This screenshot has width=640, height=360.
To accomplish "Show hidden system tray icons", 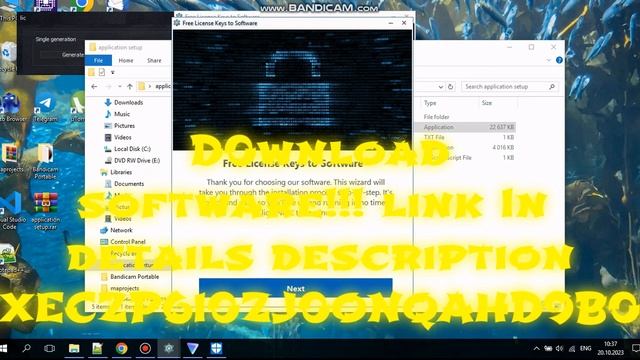I will click(536, 349).
